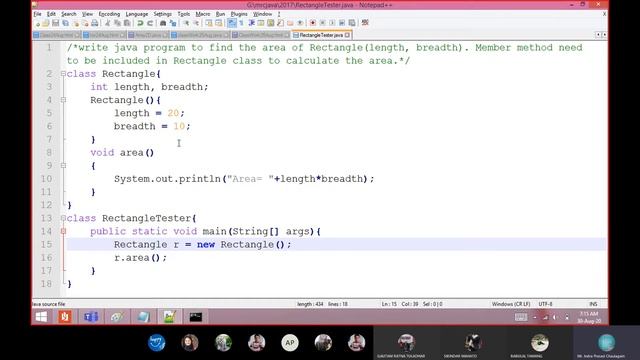The image size is (640, 360).
Task: Close the RectangleTester.java tab with its X
Action: tap(347, 35)
